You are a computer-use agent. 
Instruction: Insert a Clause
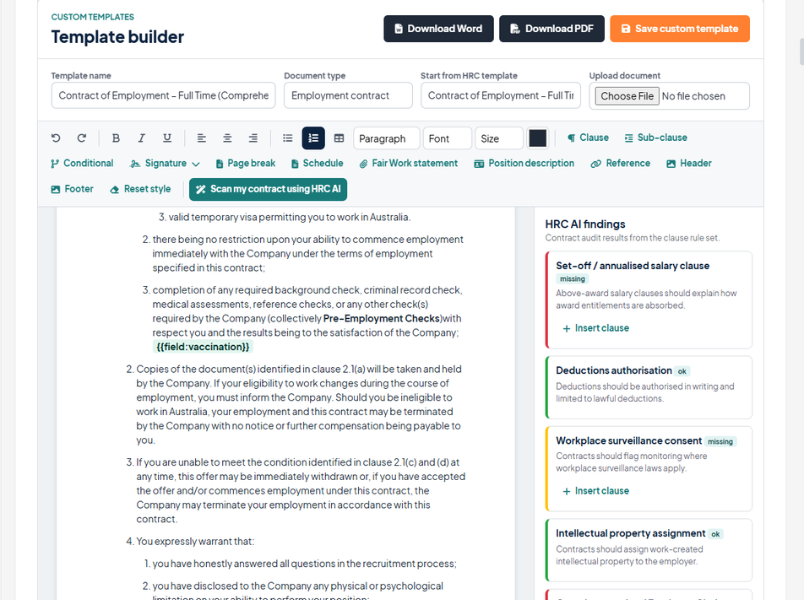[x=588, y=137]
